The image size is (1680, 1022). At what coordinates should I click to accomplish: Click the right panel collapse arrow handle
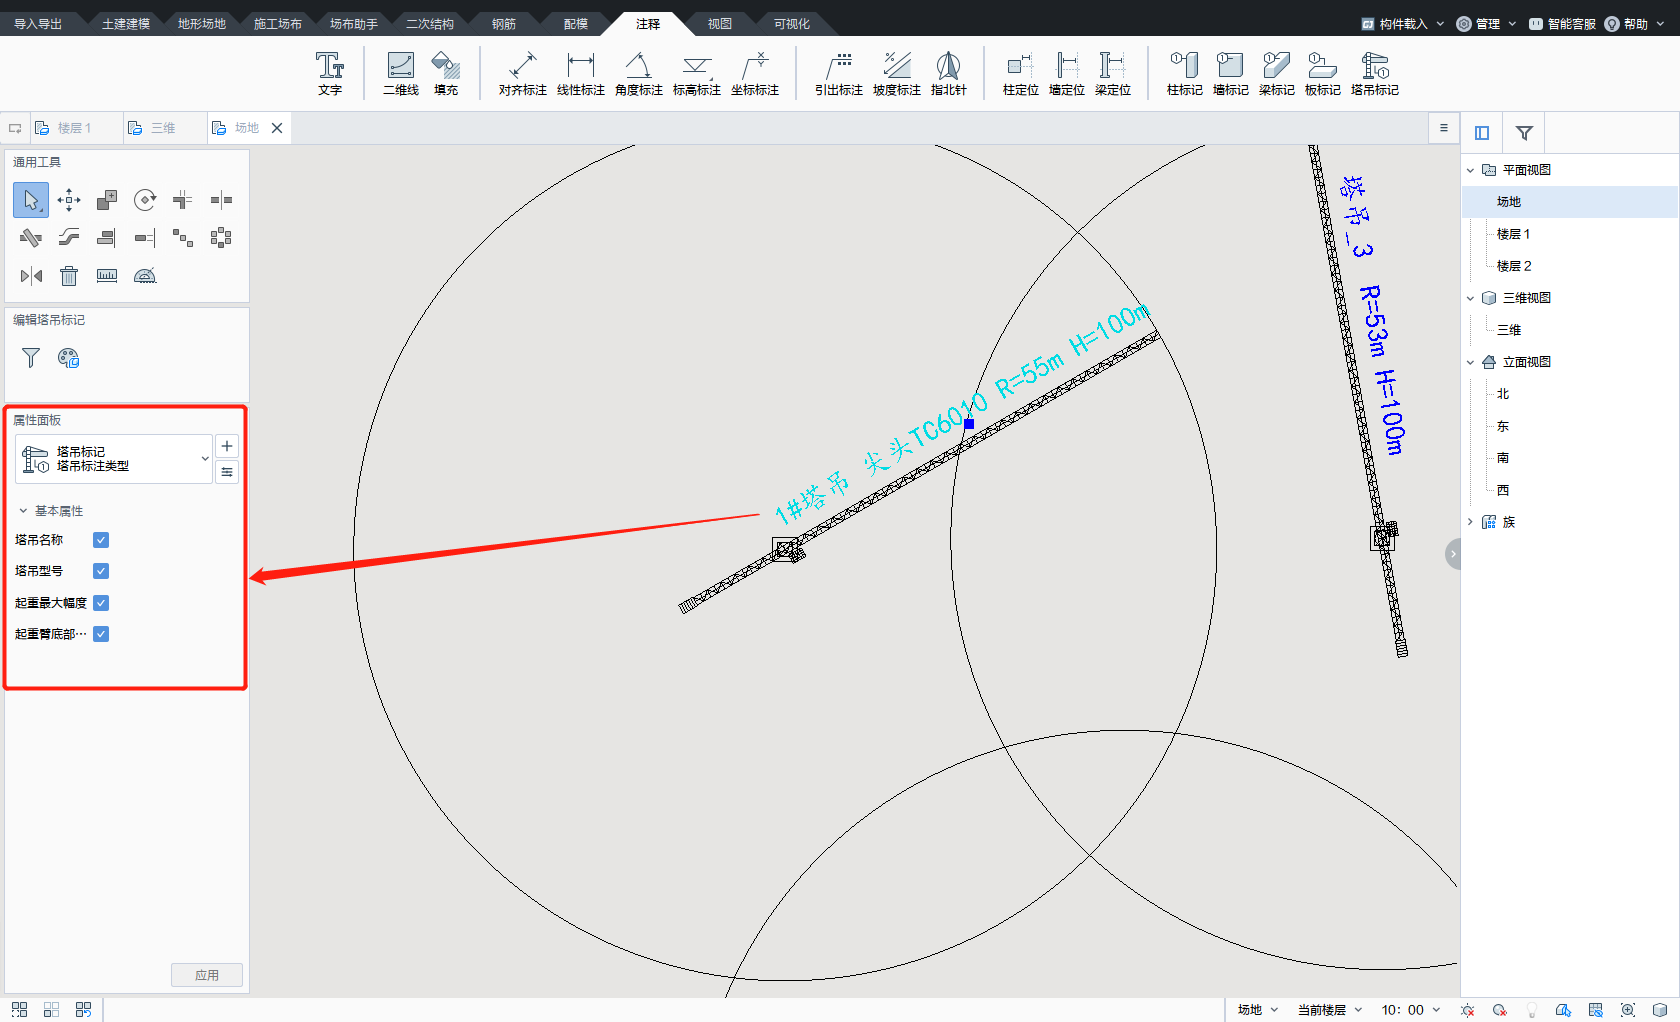[x=1453, y=553]
